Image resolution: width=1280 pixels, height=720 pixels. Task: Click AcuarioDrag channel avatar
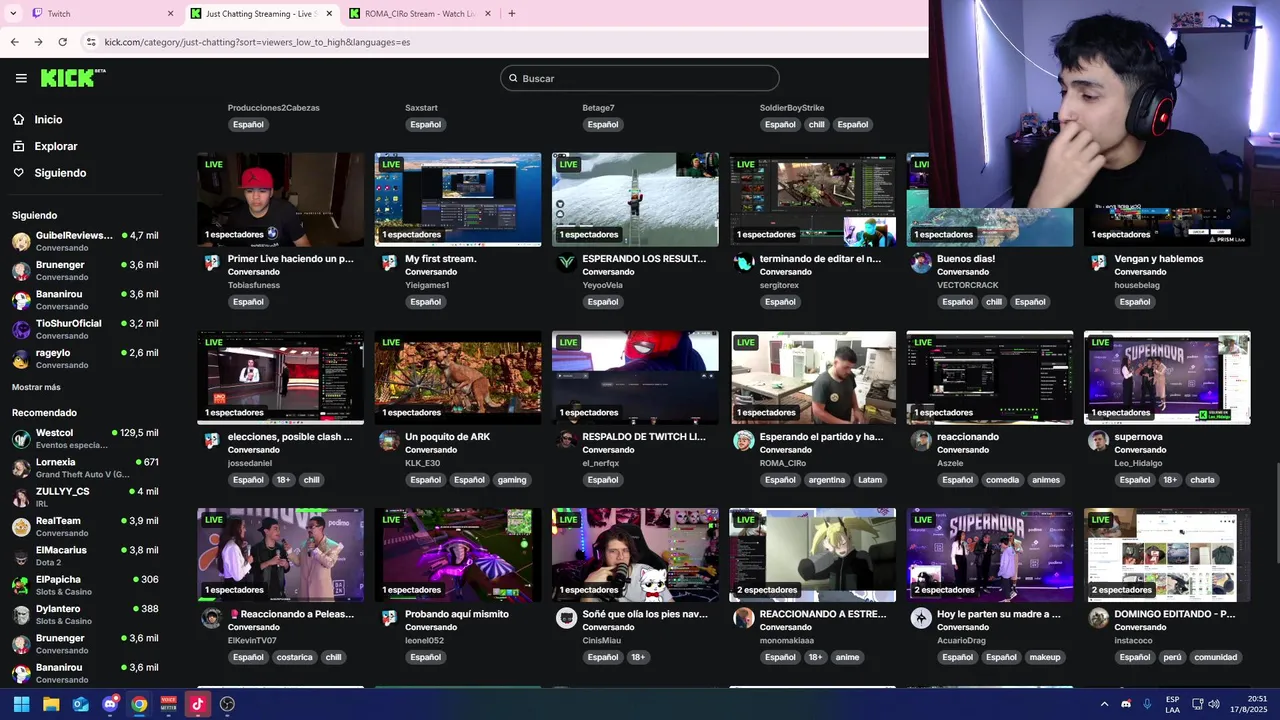click(921, 618)
